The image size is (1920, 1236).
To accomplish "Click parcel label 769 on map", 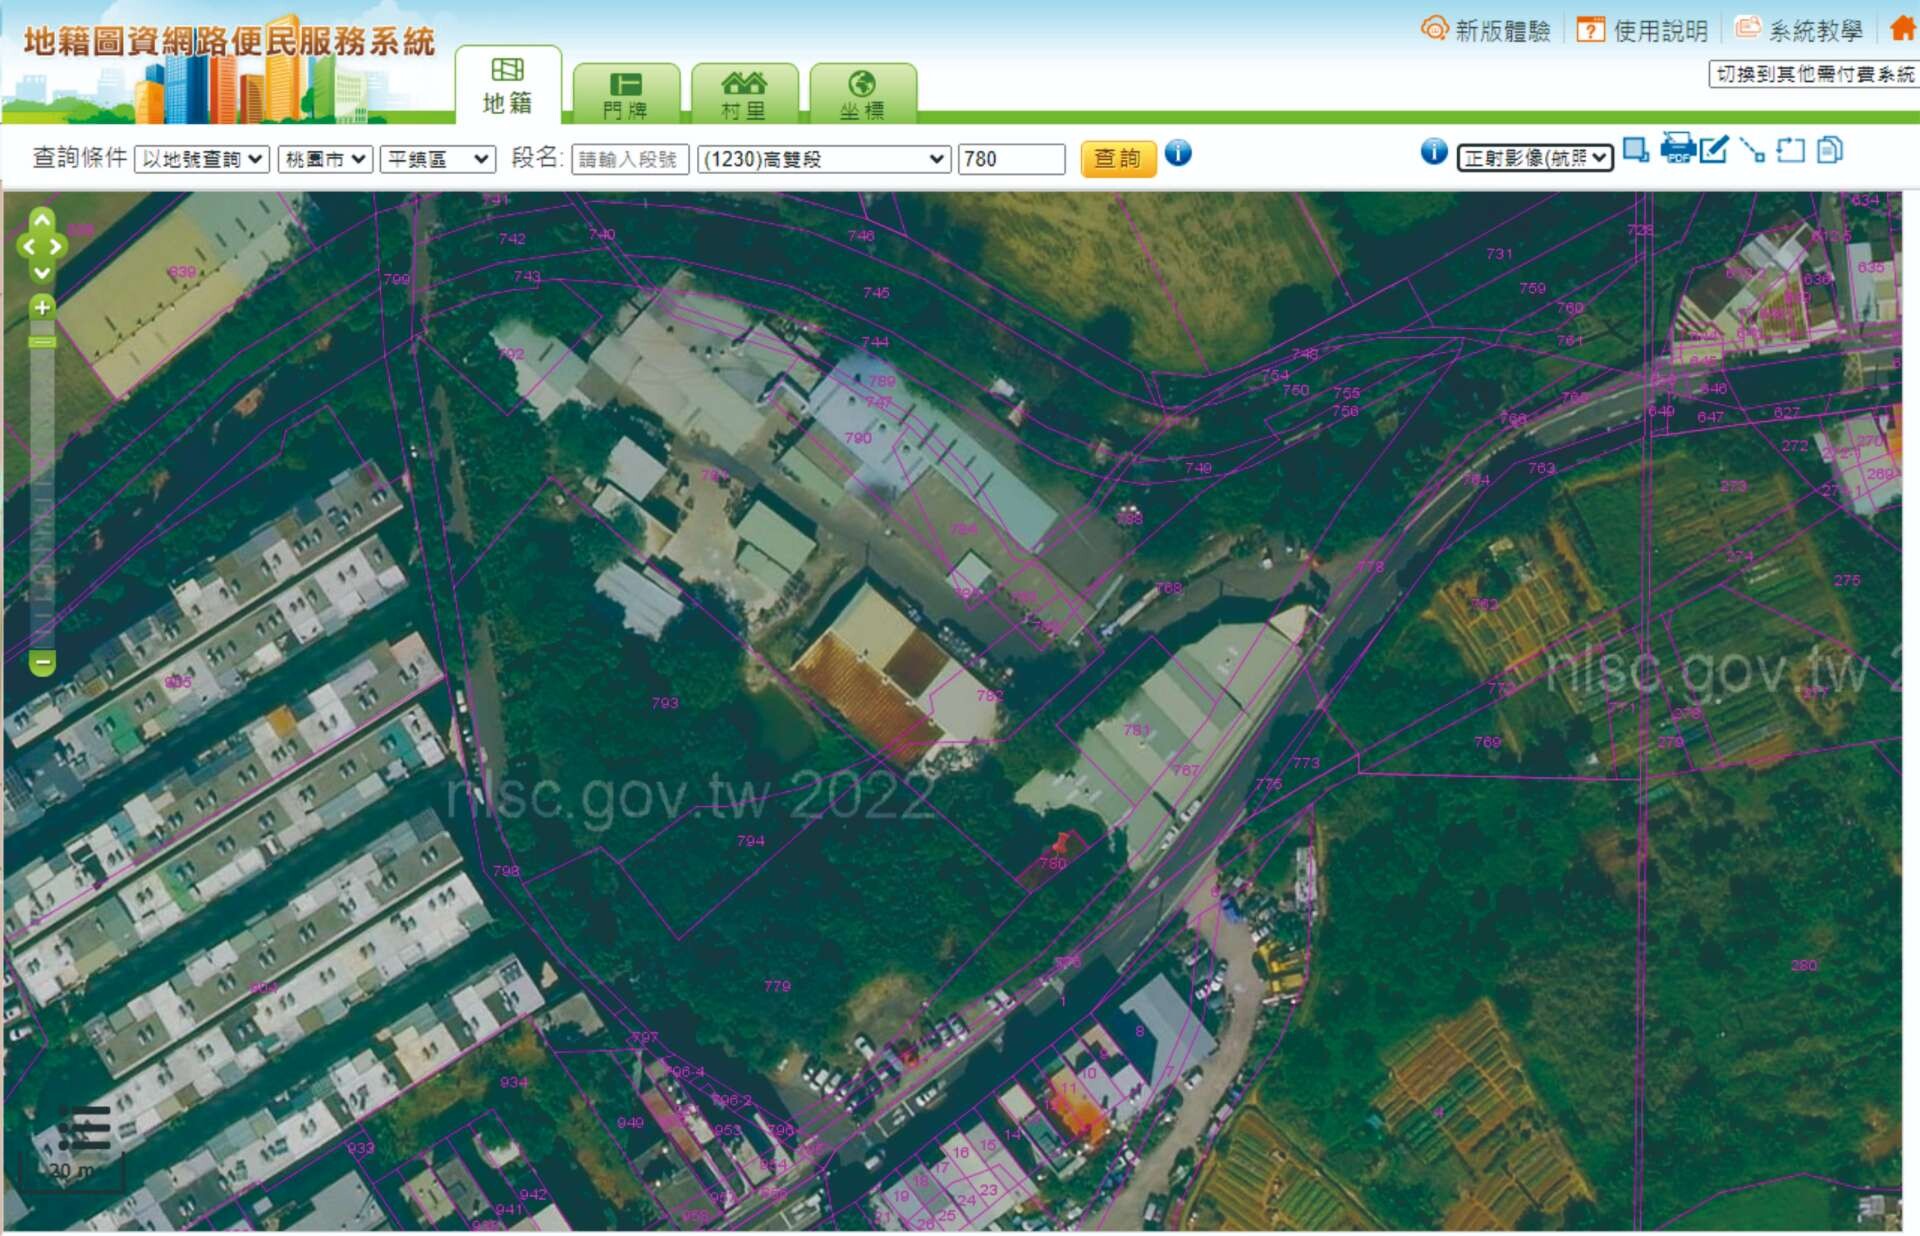I will [x=1487, y=742].
